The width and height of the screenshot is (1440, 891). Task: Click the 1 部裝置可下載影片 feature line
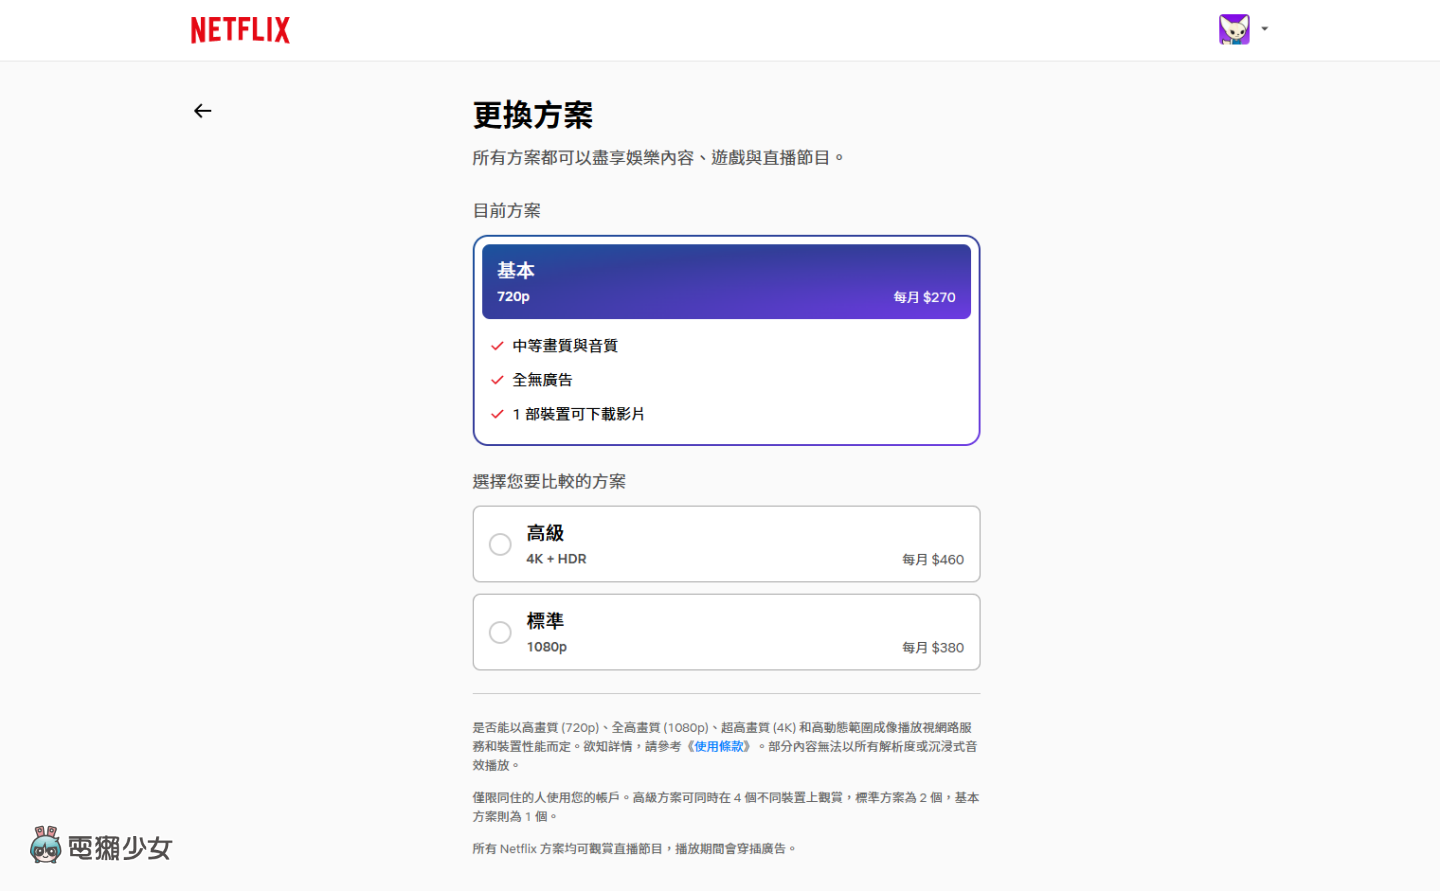point(578,414)
